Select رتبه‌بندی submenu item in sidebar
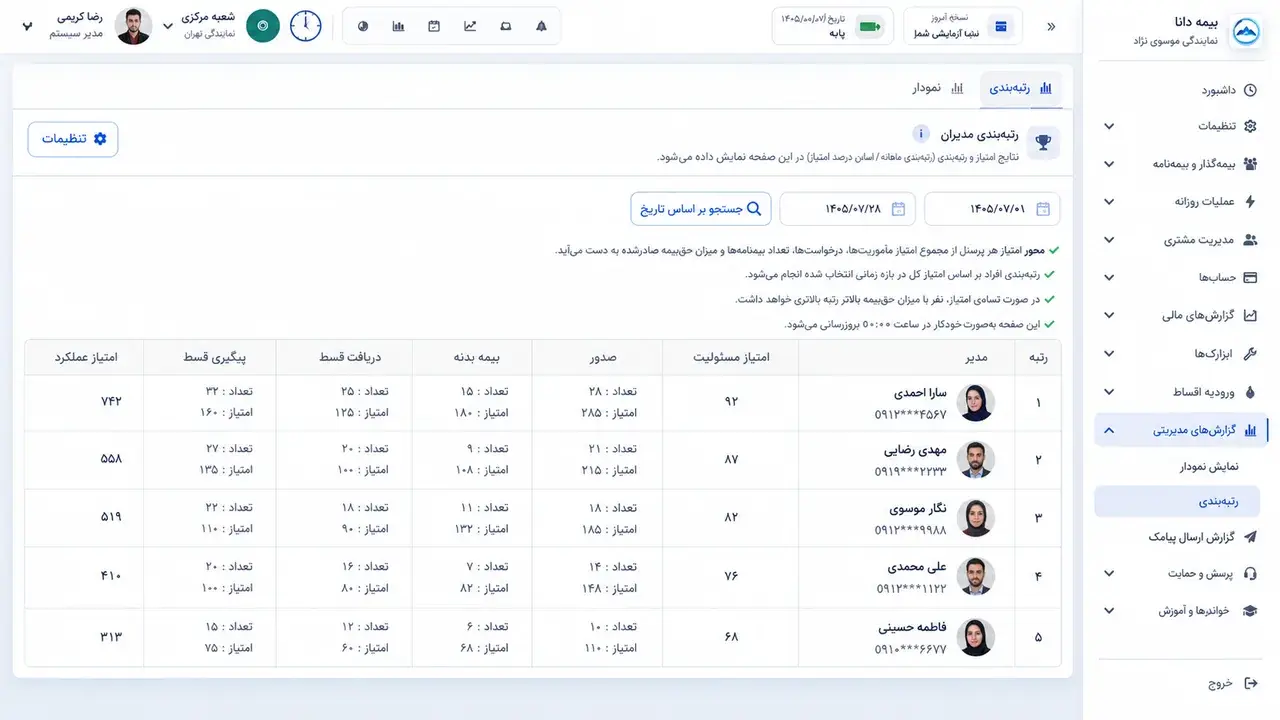1280x720 pixels. (x=1176, y=501)
